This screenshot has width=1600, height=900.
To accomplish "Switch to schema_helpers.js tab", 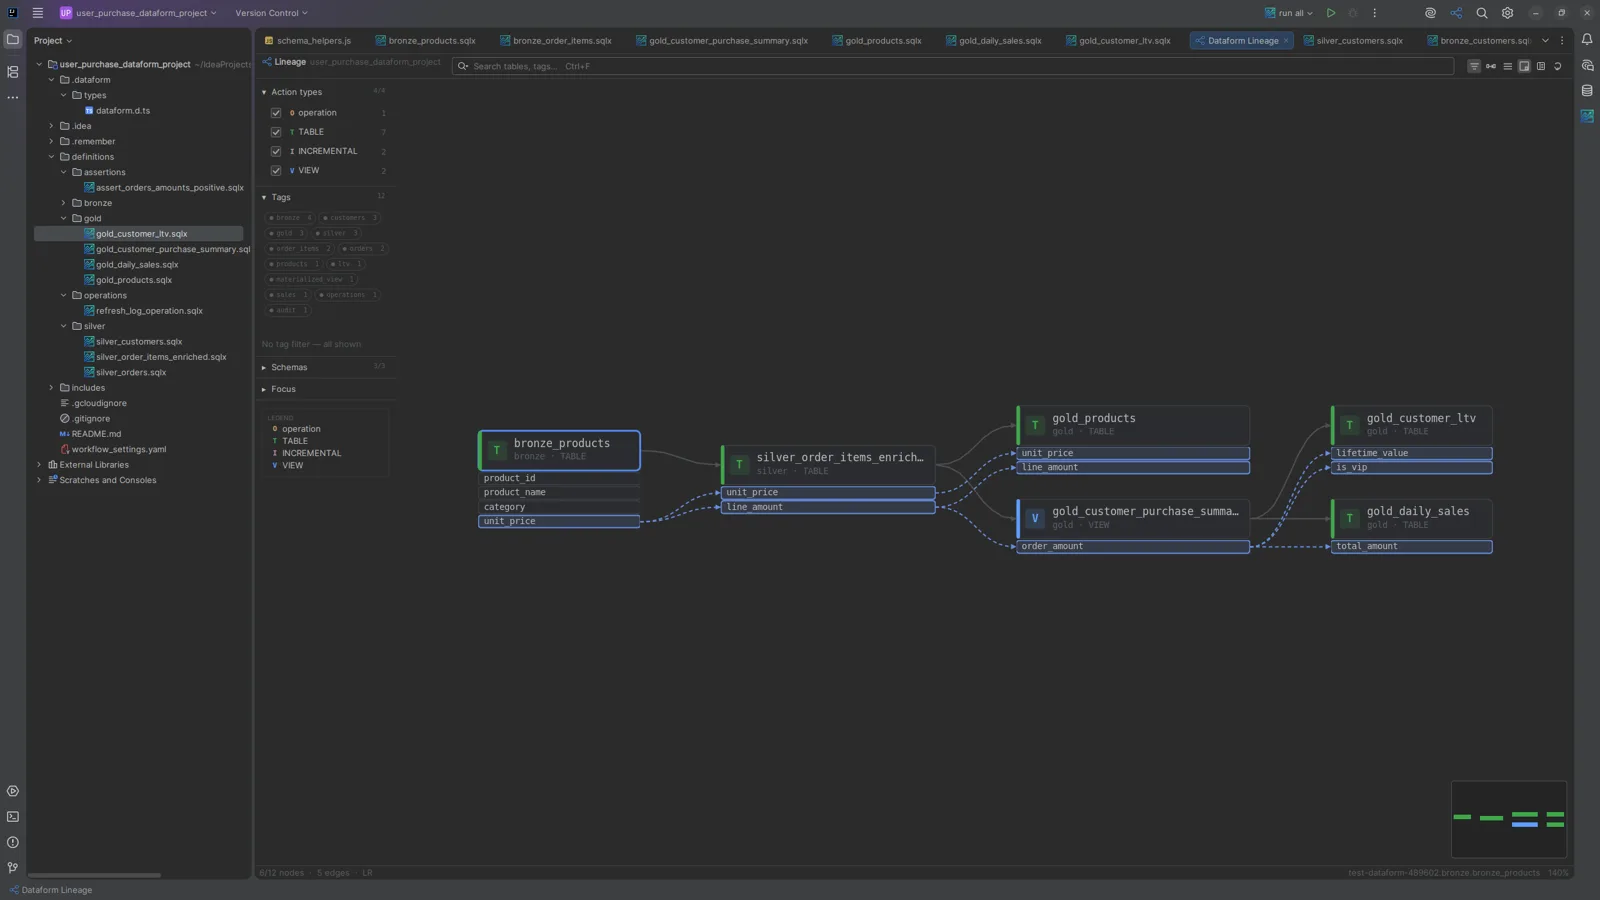I will pos(308,41).
